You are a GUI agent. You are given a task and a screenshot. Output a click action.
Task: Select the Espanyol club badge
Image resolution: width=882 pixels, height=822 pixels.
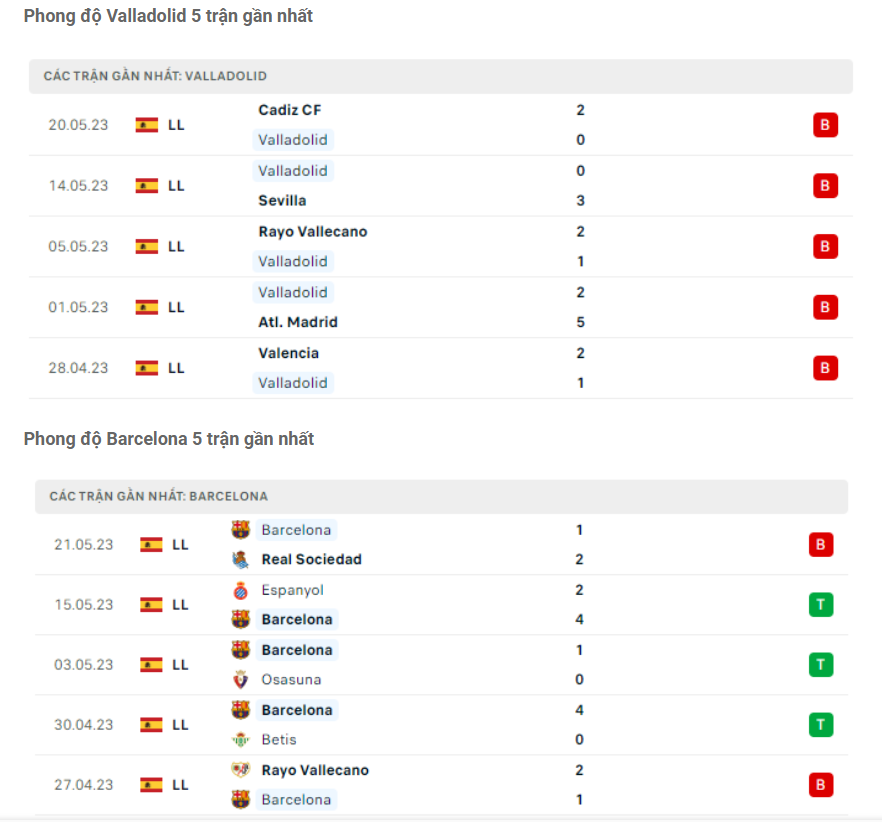tap(240, 590)
